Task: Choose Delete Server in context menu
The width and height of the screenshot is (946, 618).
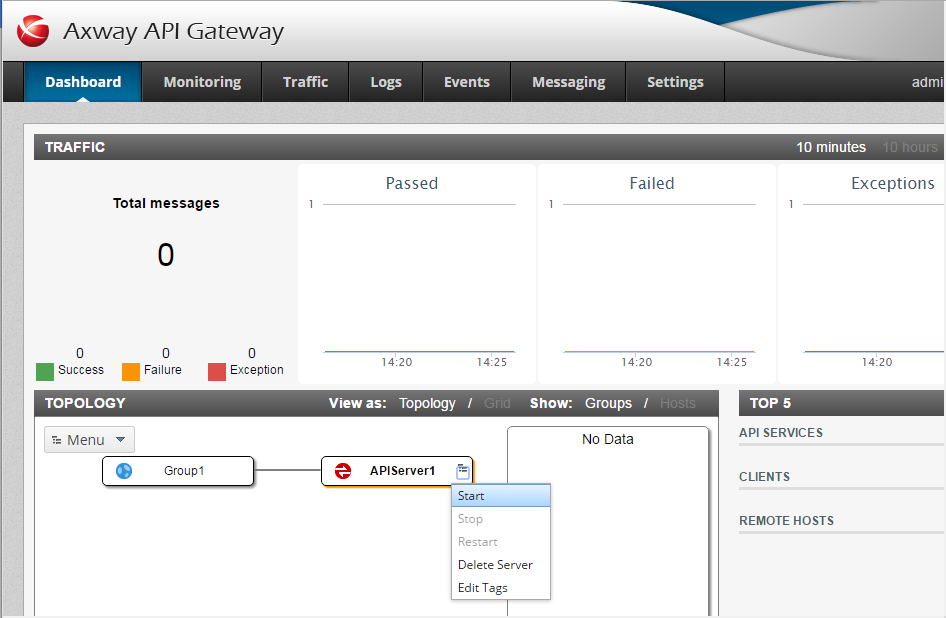Action: 495,565
